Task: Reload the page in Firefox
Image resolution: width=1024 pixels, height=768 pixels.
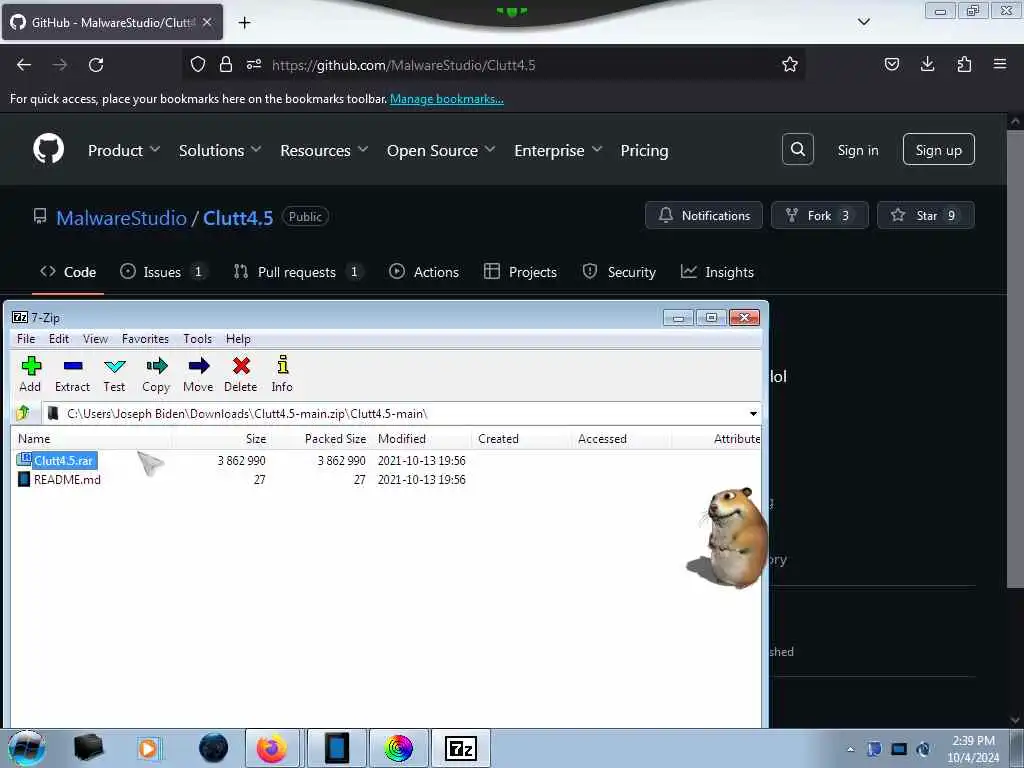Action: pyautogui.click(x=96, y=65)
